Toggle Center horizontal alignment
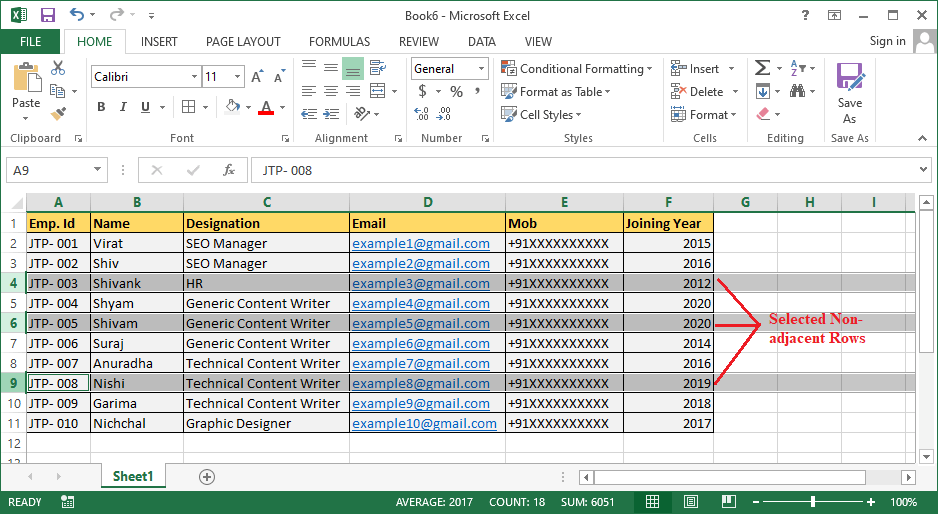This screenshot has height=514, width=938. tap(331, 91)
